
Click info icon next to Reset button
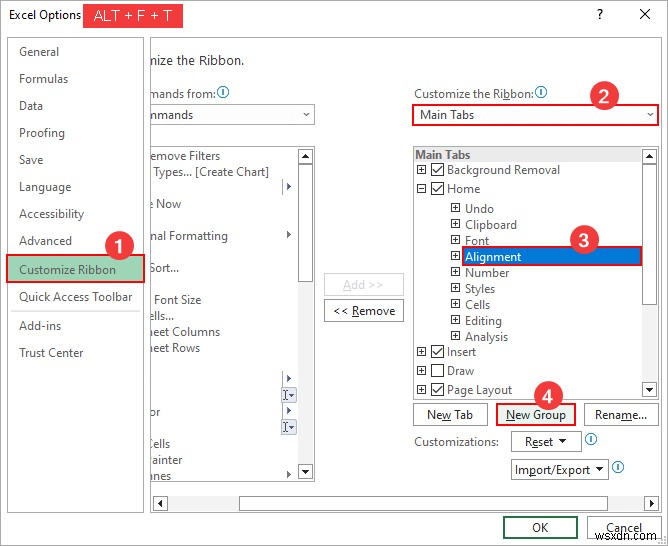[591, 439]
